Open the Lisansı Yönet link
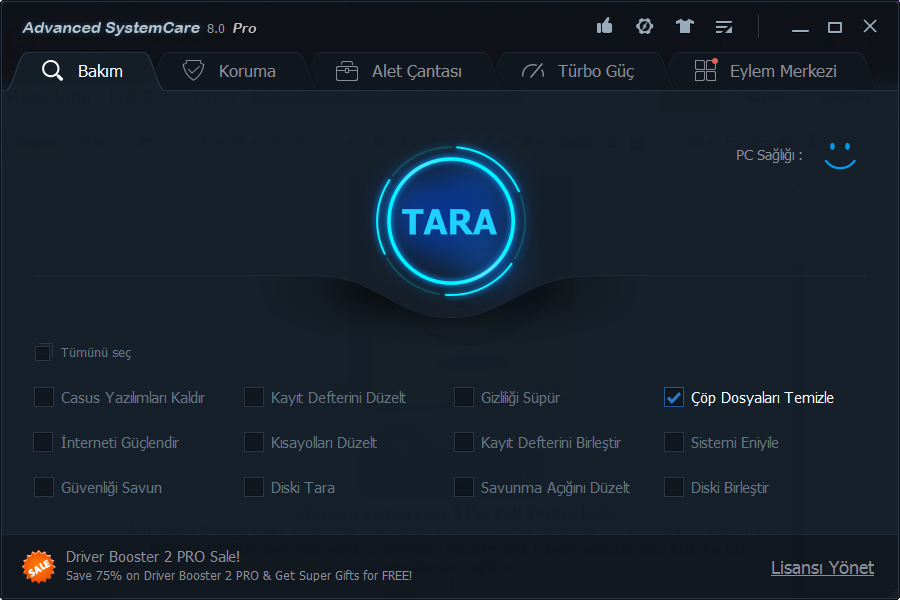 822,568
